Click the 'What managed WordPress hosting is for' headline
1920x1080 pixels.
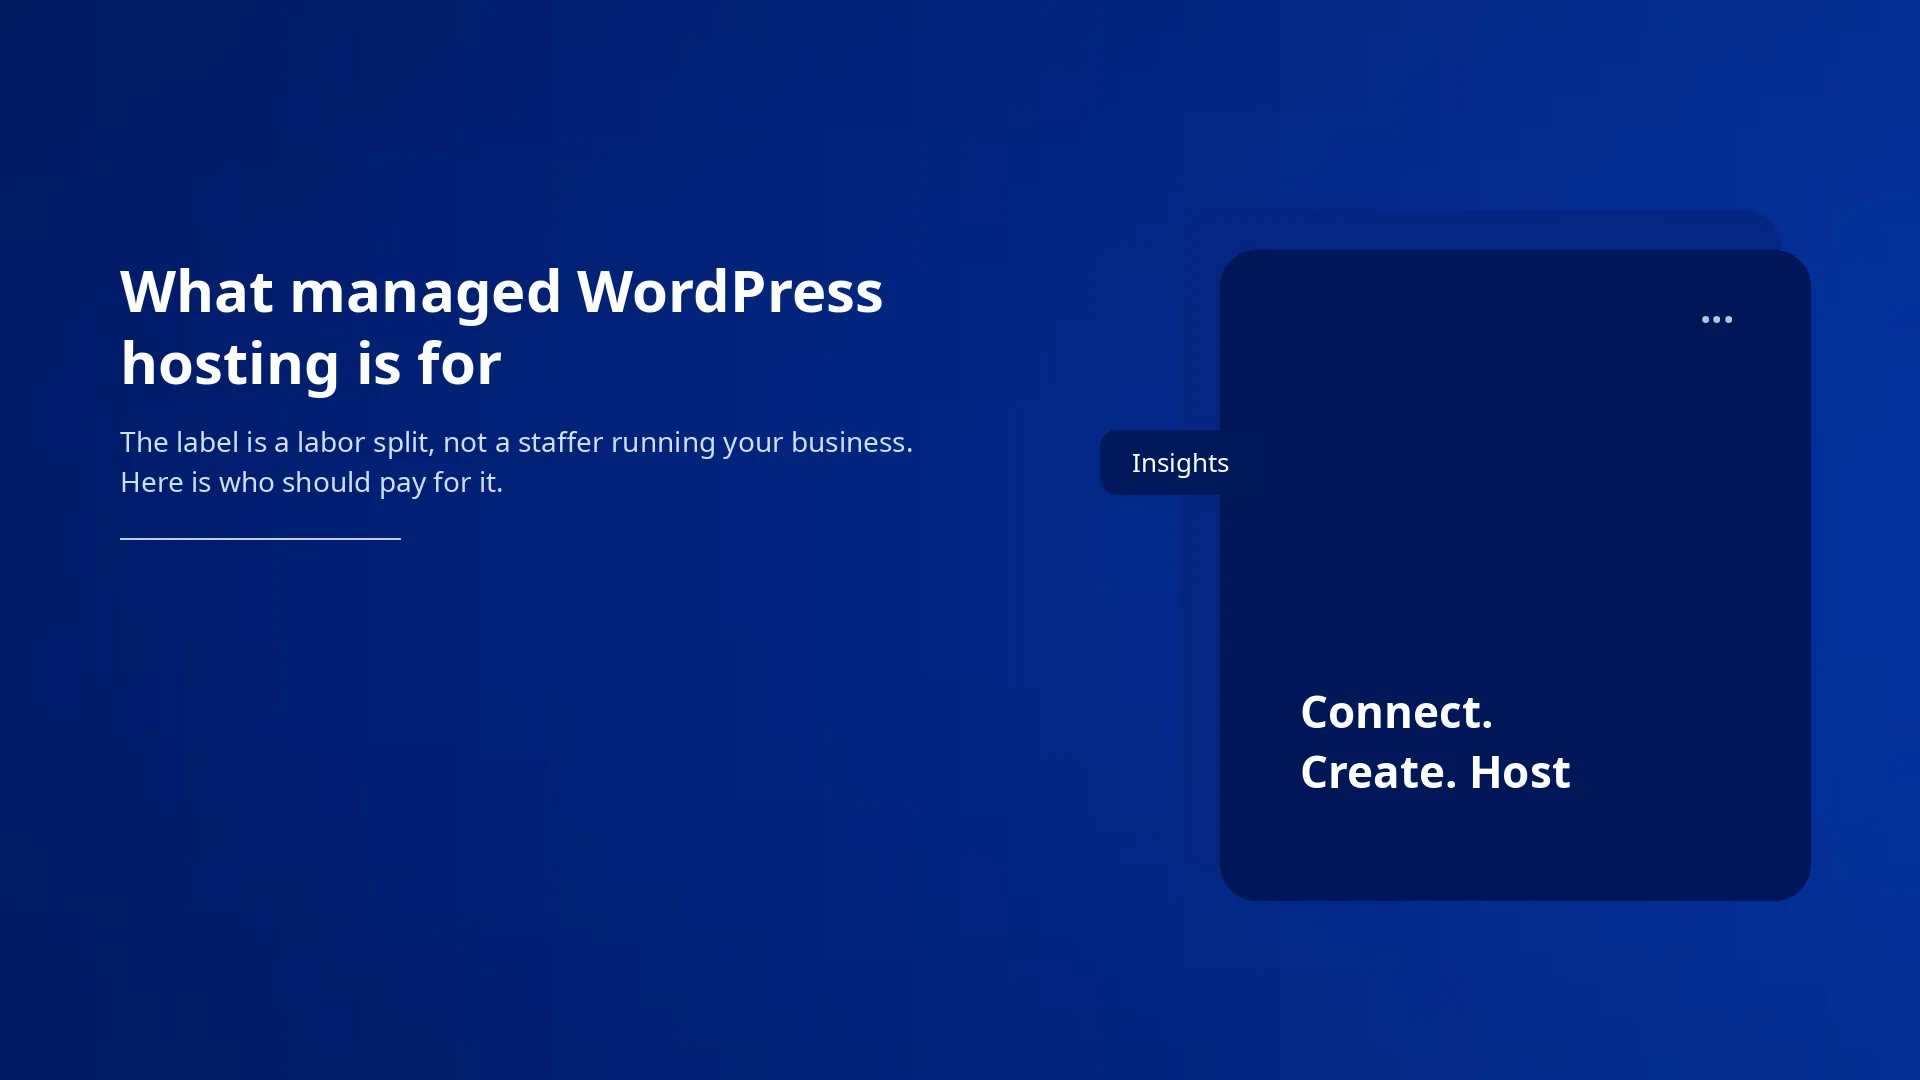pyautogui.click(x=501, y=327)
